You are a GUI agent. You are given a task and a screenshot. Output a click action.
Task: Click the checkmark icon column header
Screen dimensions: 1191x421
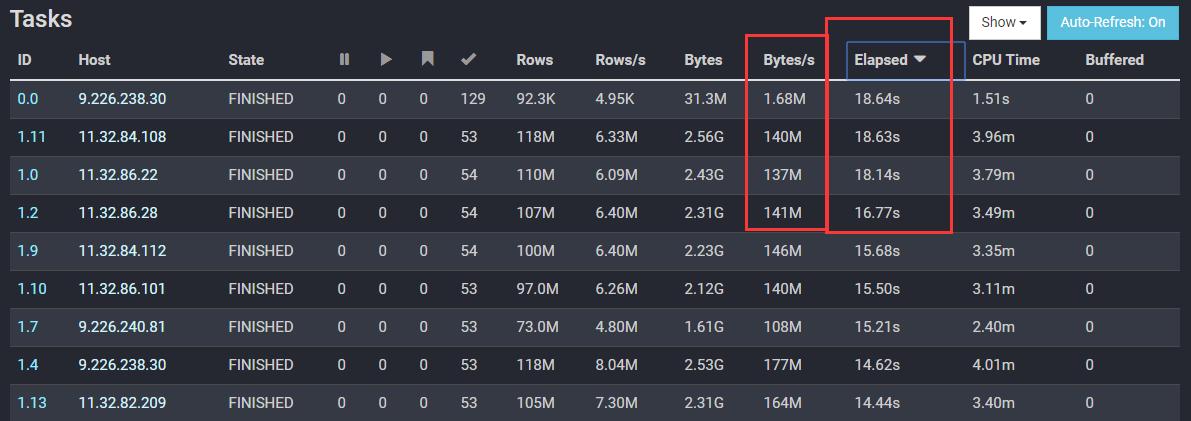(468, 60)
